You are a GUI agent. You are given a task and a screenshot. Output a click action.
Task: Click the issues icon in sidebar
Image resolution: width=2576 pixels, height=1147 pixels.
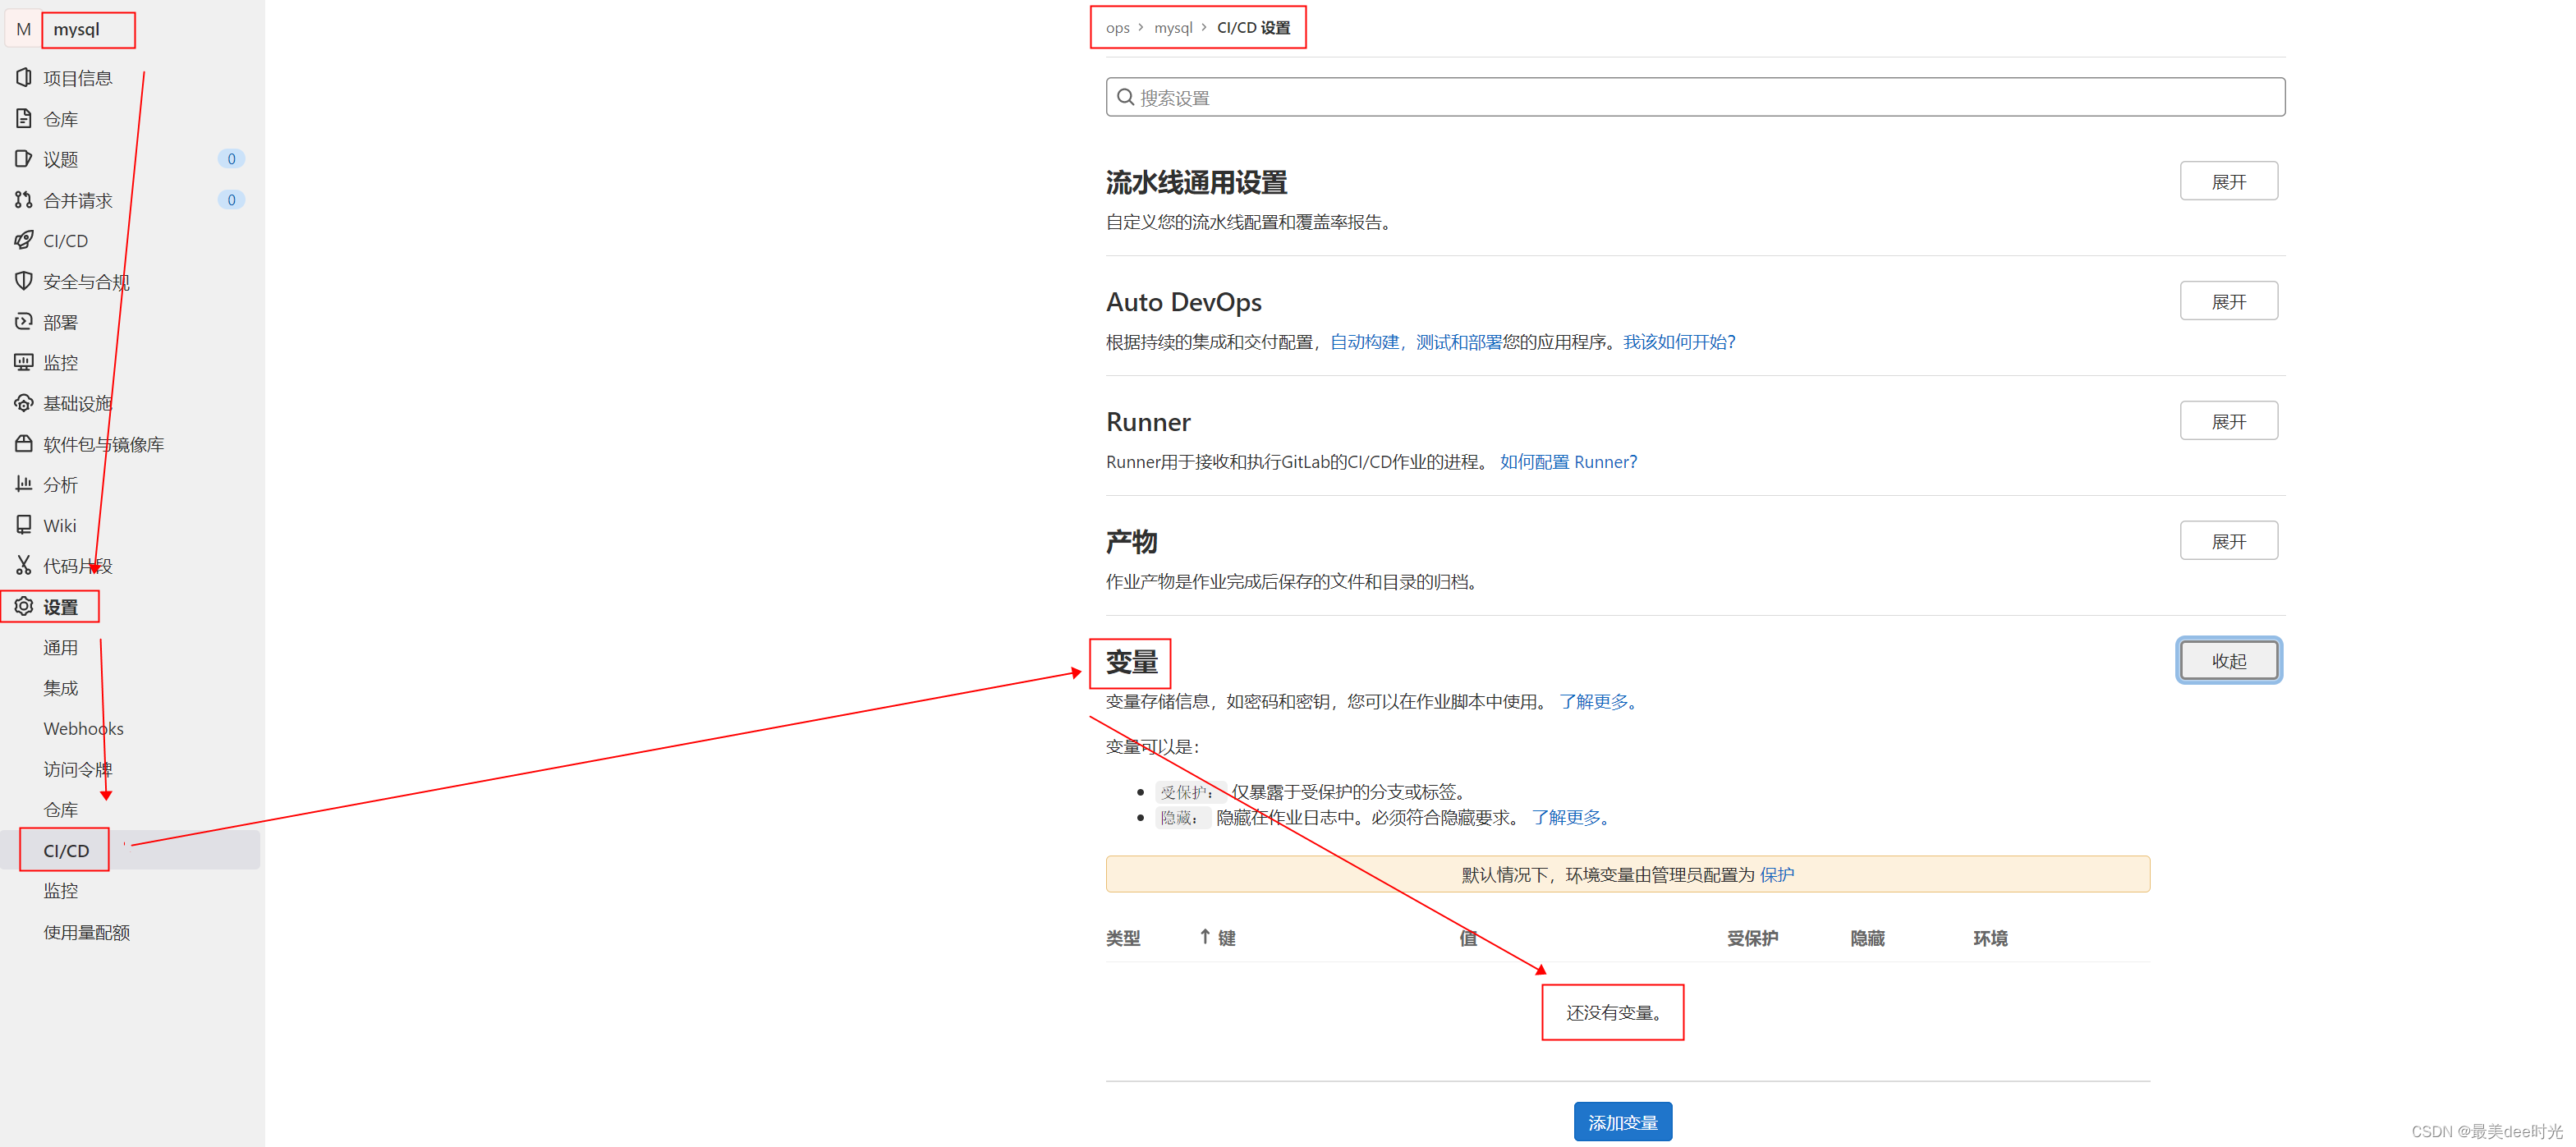pyautogui.click(x=24, y=158)
